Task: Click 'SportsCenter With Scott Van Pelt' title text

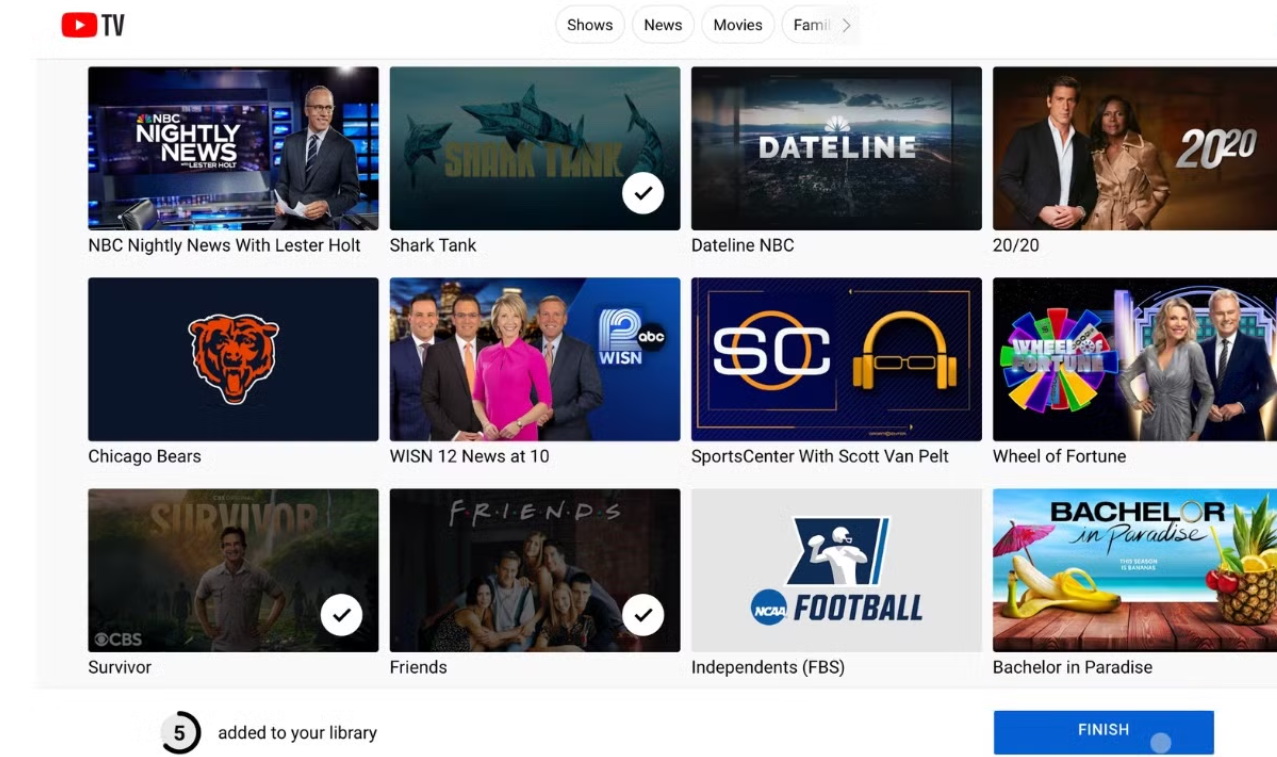Action: pos(820,456)
